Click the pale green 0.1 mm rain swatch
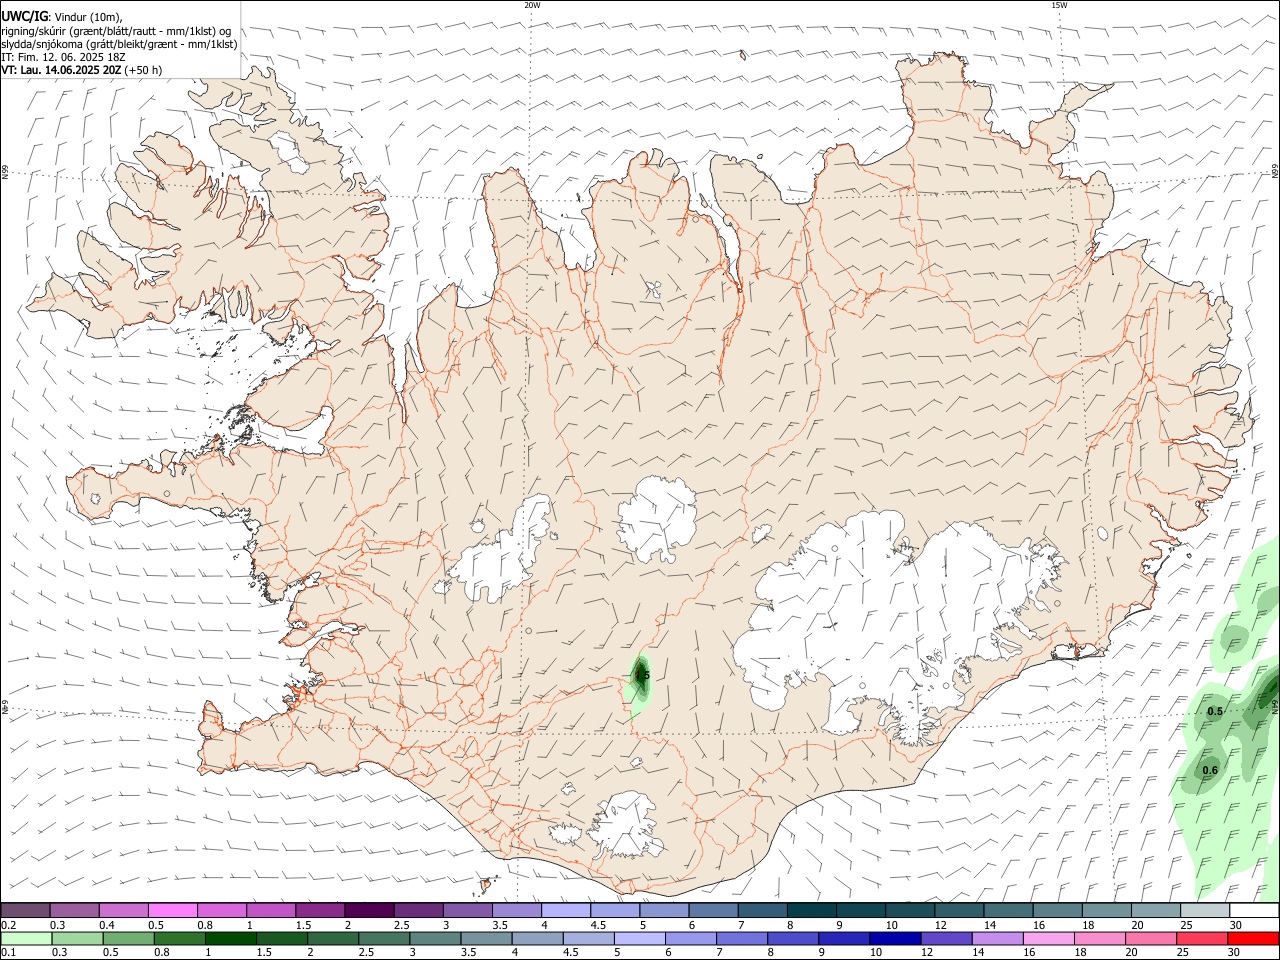1280x960 pixels. (26, 939)
